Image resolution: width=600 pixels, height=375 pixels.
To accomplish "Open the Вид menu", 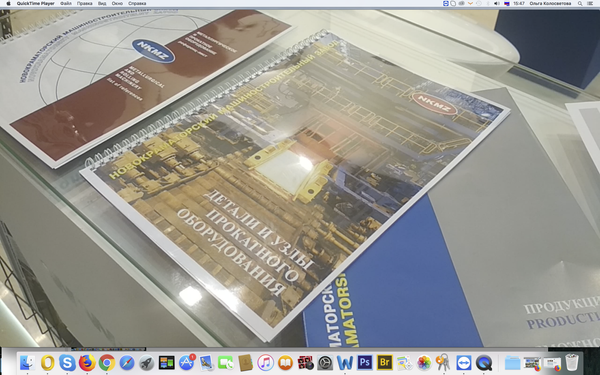I will [102, 3].
